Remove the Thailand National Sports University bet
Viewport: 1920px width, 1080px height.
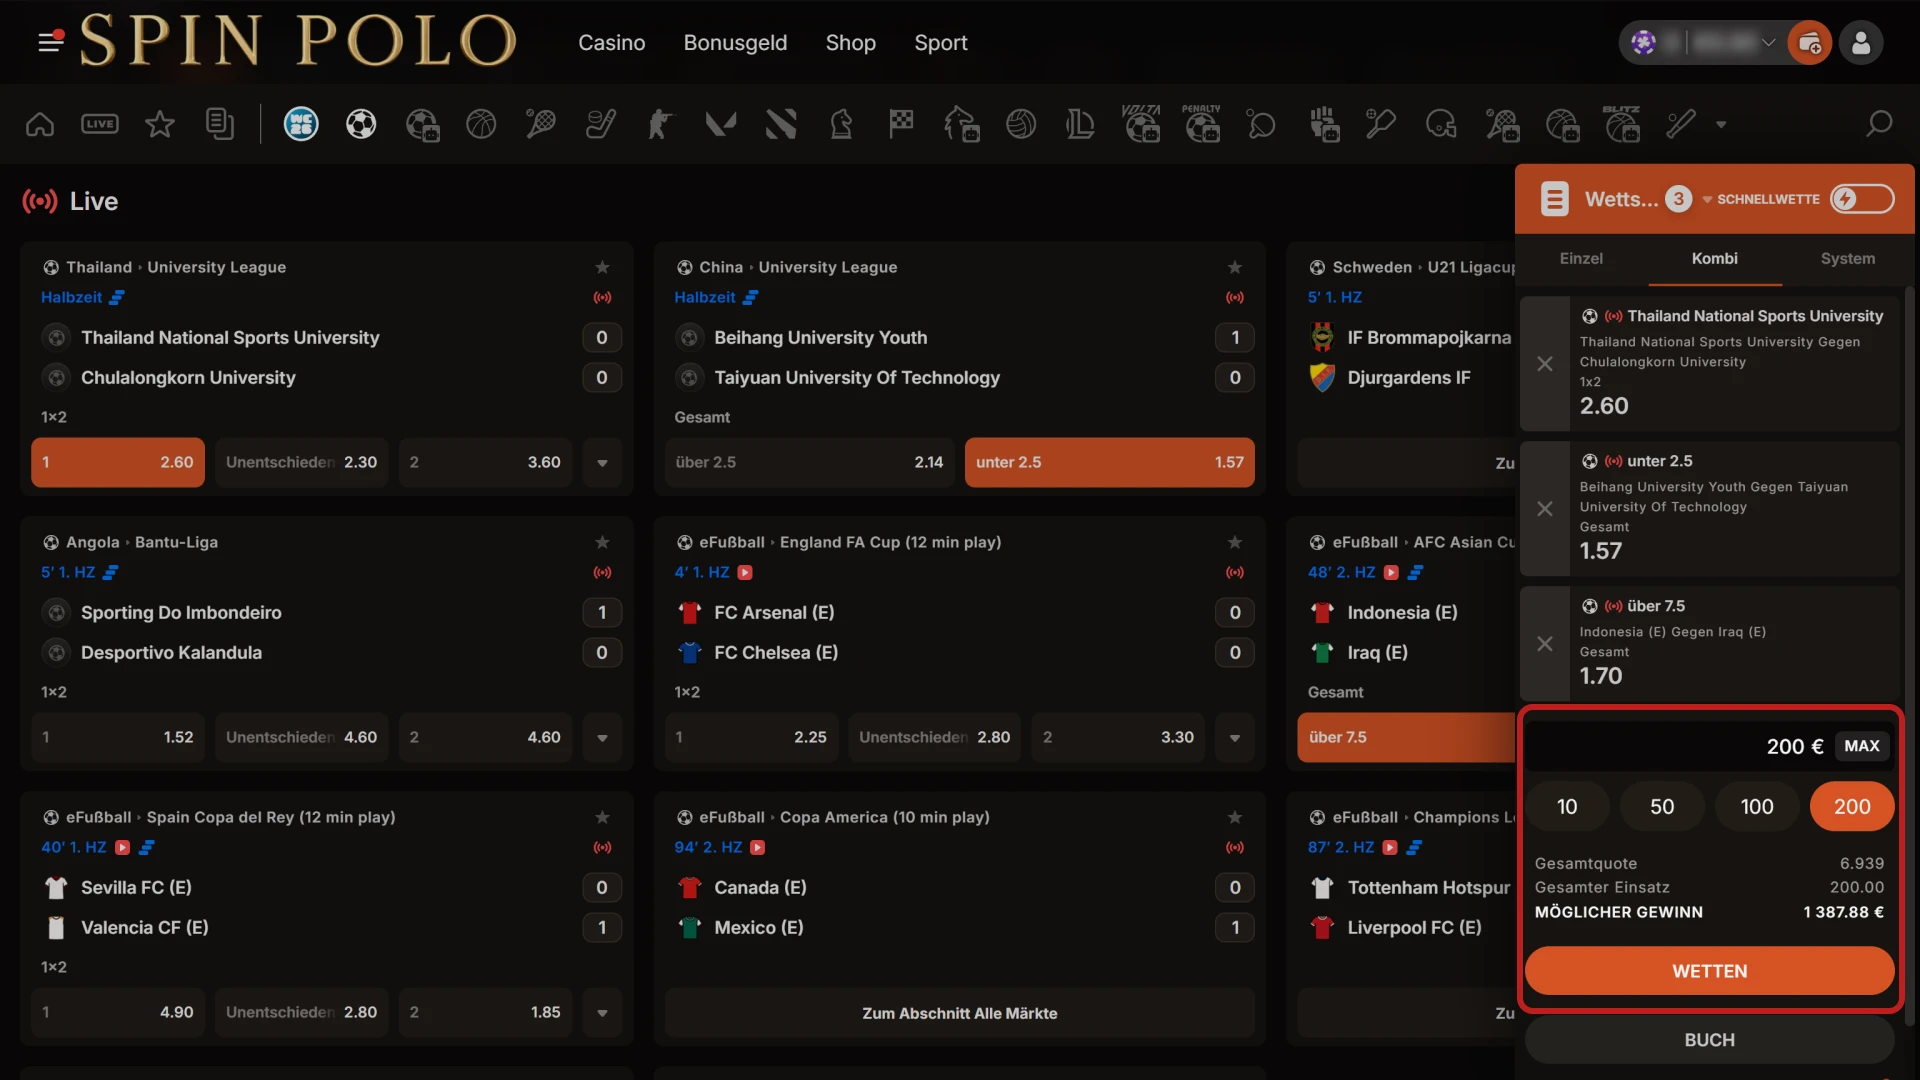[x=1544, y=363]
